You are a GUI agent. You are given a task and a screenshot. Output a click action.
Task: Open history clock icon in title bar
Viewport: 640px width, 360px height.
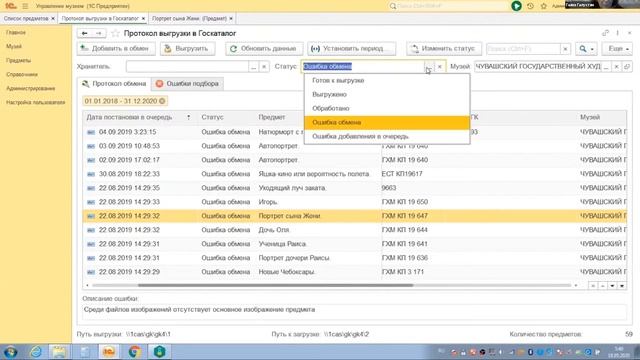click(530, 6)
